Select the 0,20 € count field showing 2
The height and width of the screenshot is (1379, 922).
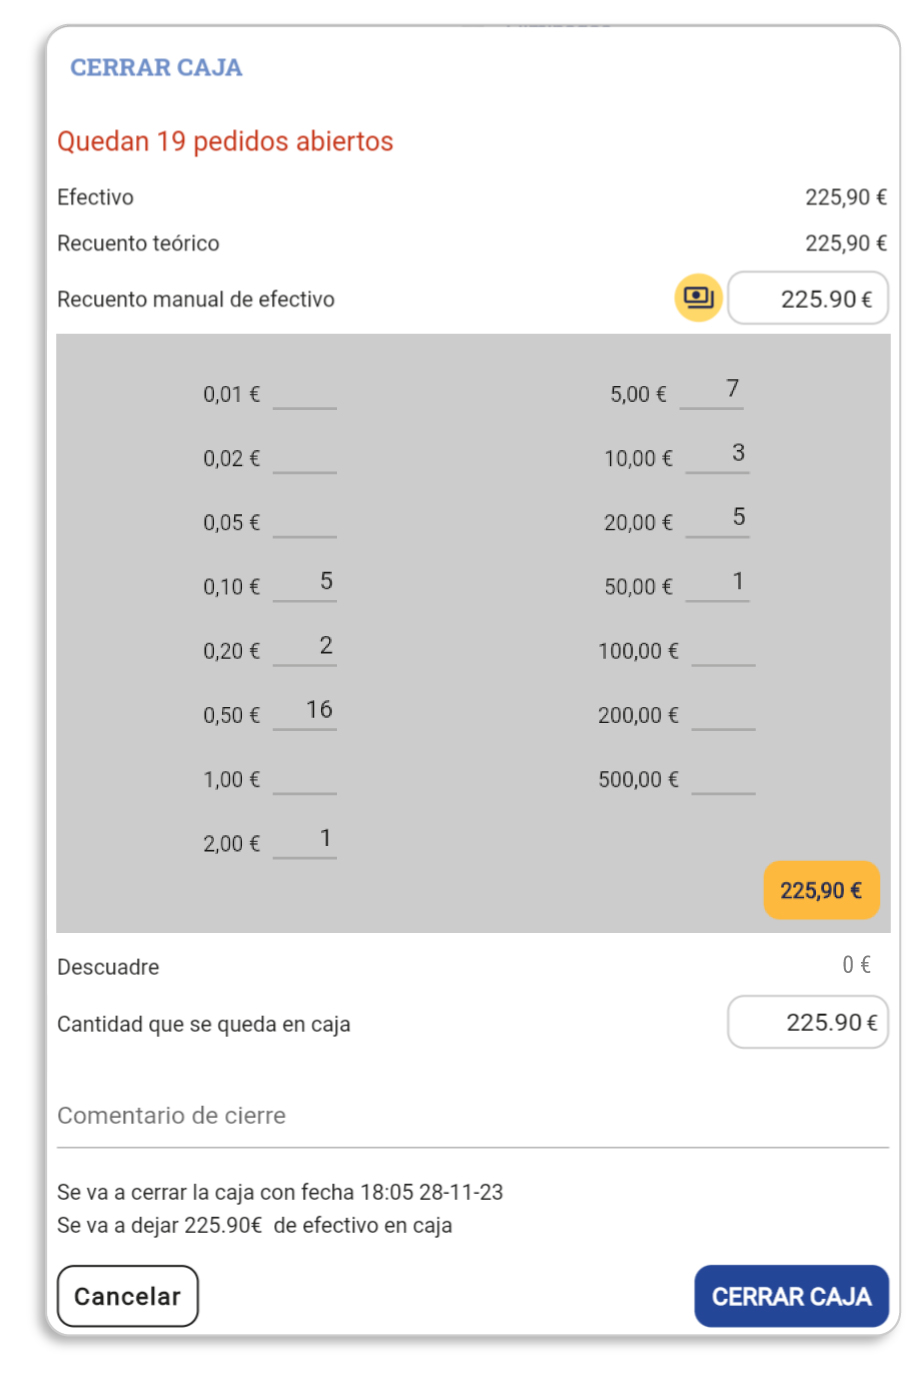[305, 648]
